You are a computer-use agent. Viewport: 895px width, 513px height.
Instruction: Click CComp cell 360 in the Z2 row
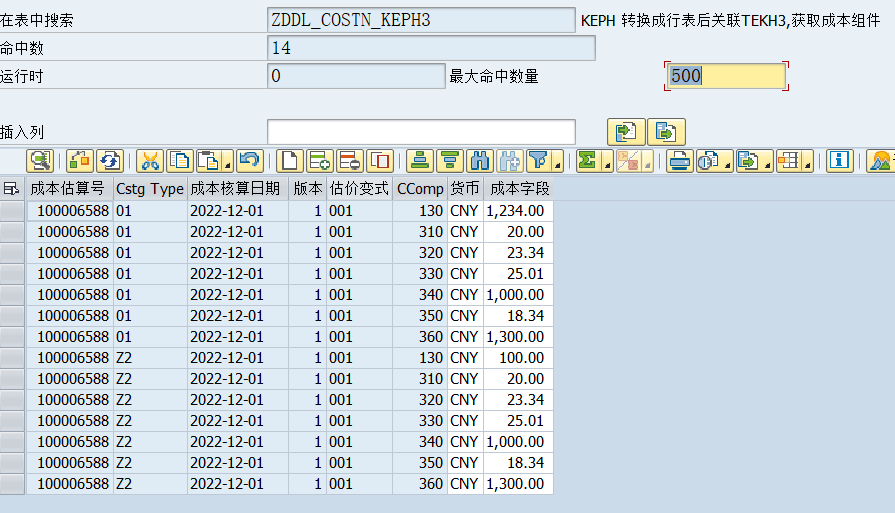tap(420, 484)
